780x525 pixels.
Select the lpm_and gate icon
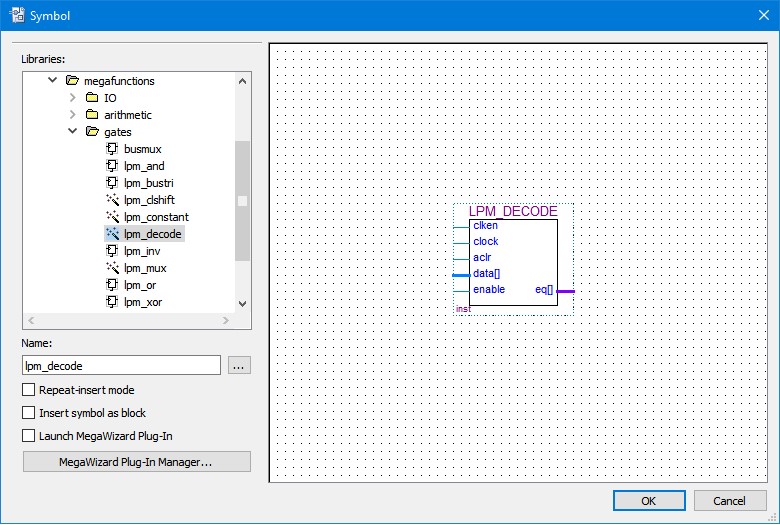point(112,166)
